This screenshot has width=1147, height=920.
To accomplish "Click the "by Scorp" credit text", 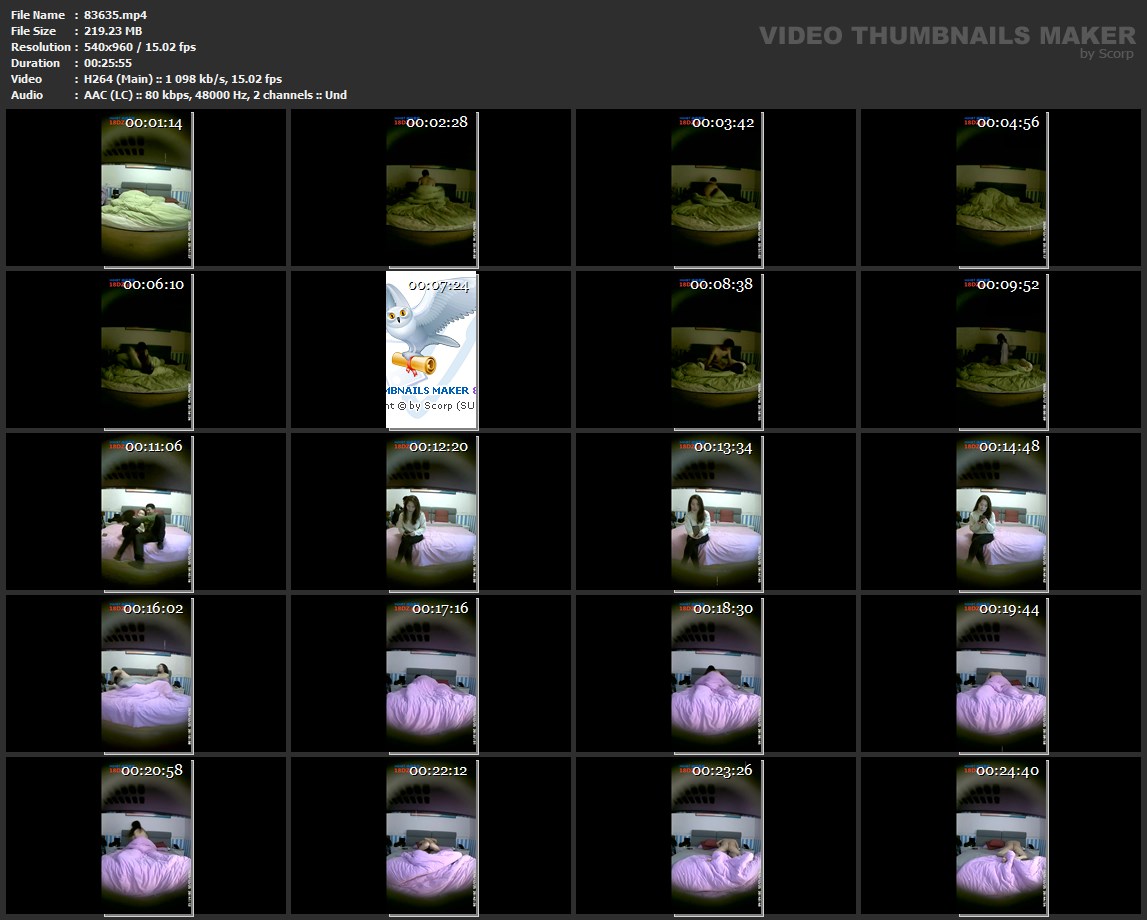I will (x=1106, y=54).
